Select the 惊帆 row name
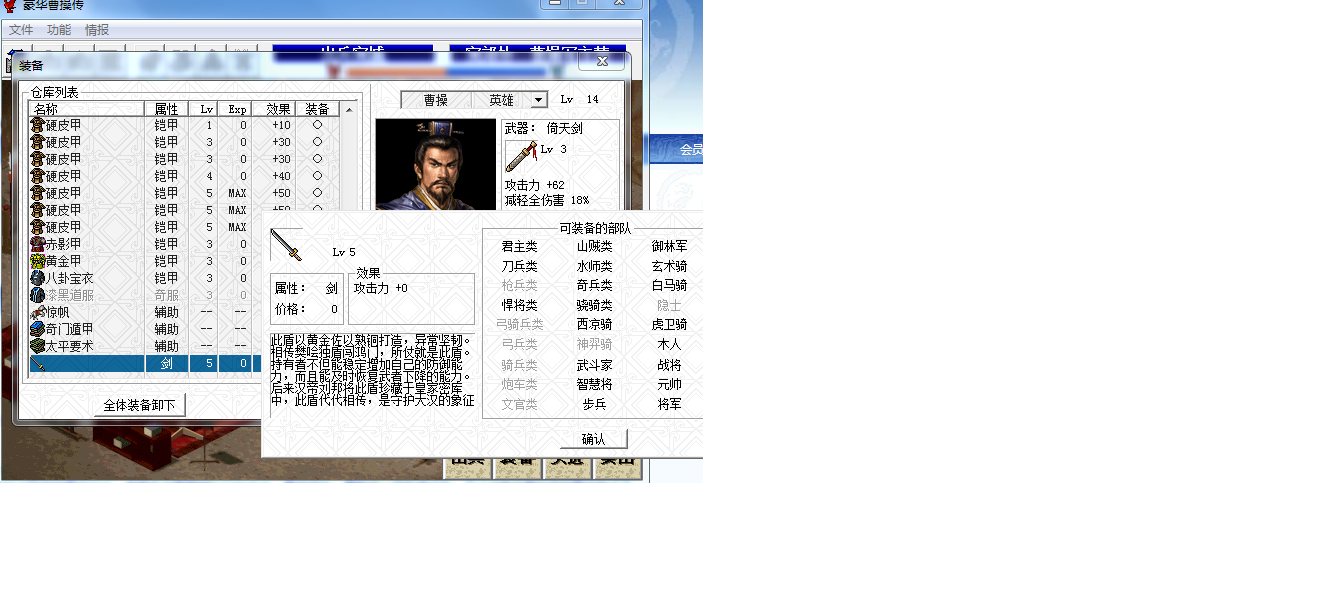This screenshot has height=605, width=1338. [58, 312]
